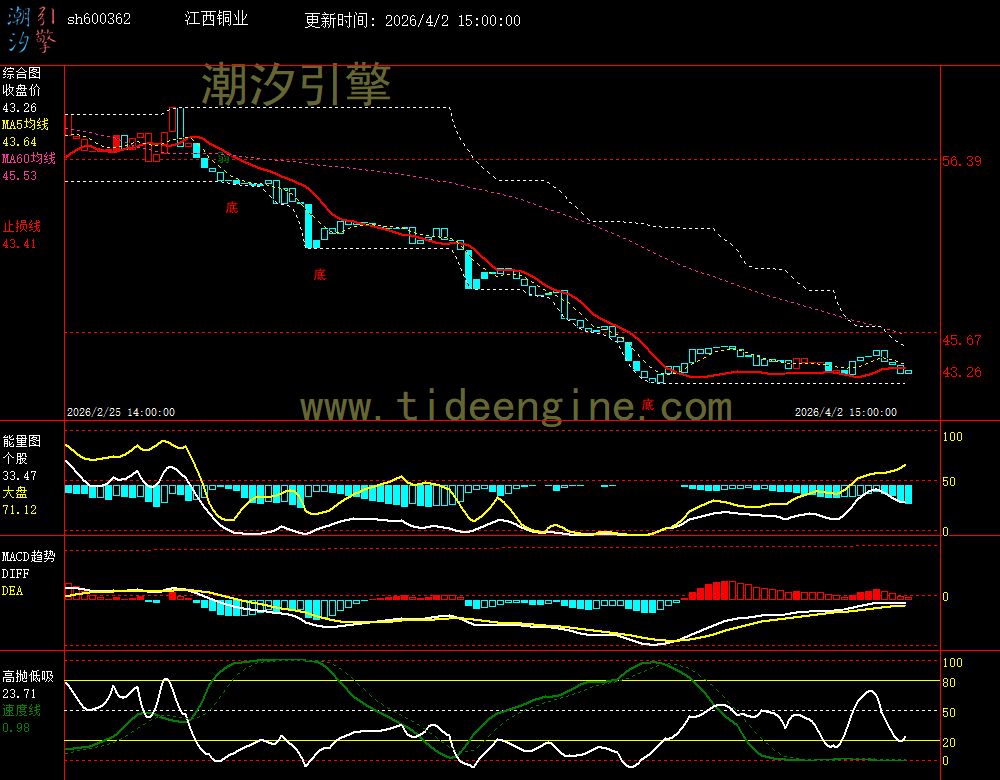The image size is (1000, 780).
Task: Click the end date label 2026/4/2 15:00:00
Action: [x=845, y=412]
